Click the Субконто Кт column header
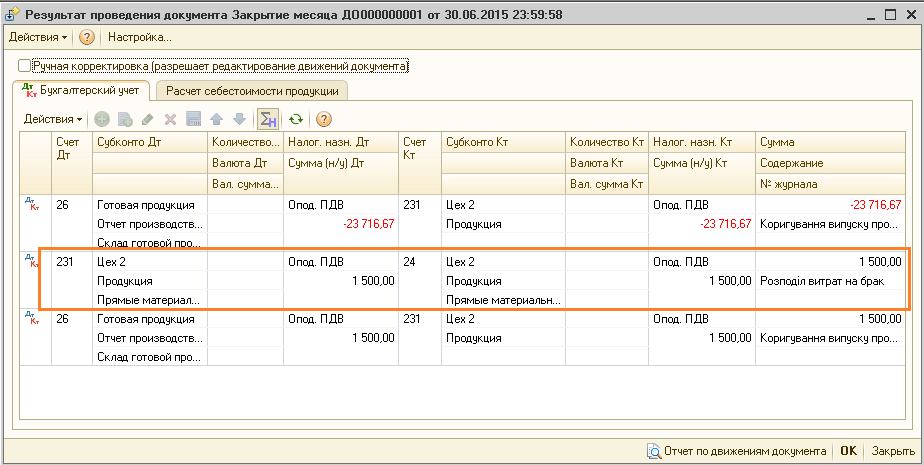924x465 pixels. [x=503, y=142]
